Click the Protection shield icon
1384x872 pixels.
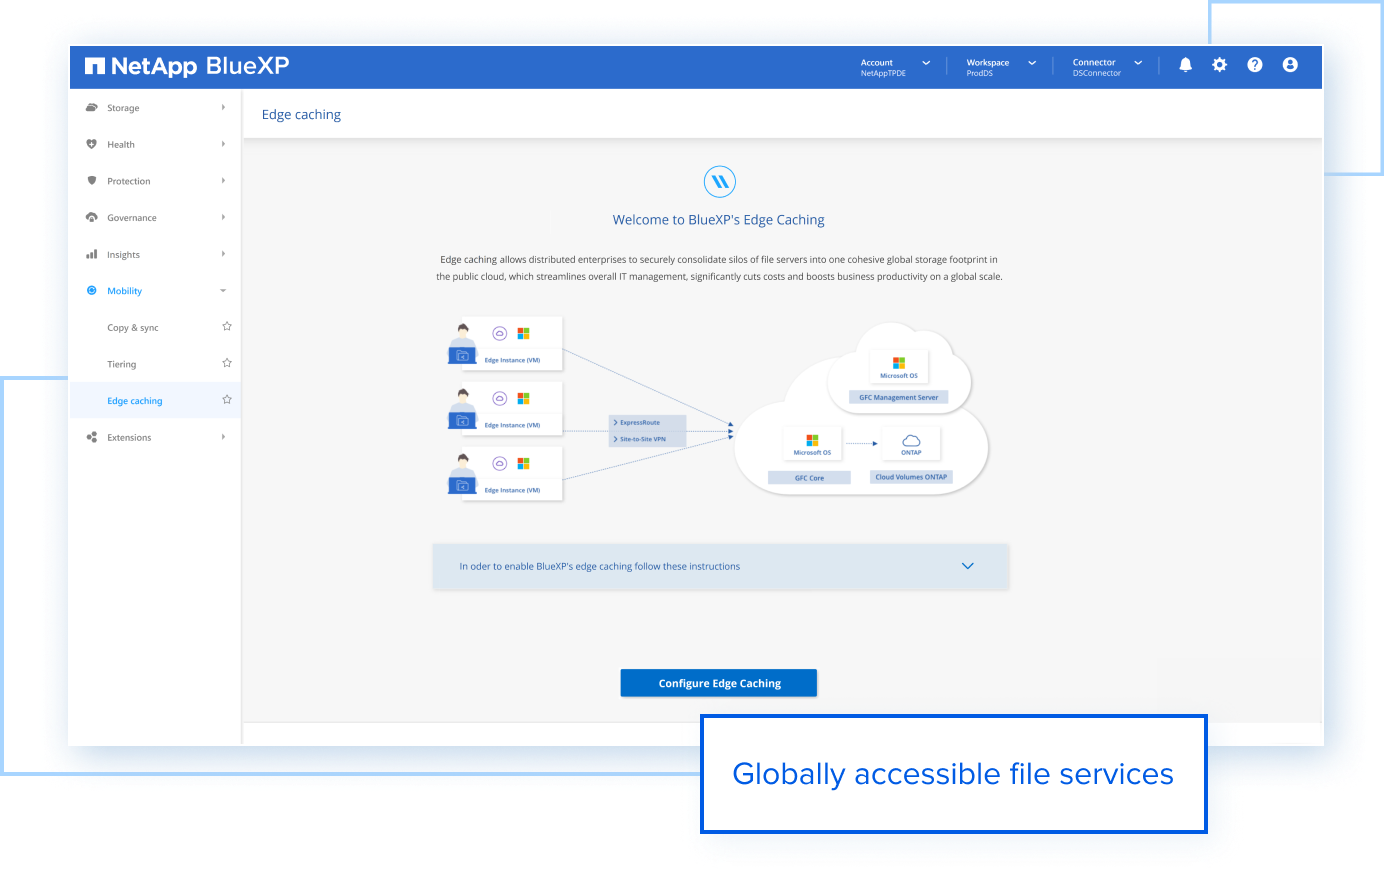(92, 180)
